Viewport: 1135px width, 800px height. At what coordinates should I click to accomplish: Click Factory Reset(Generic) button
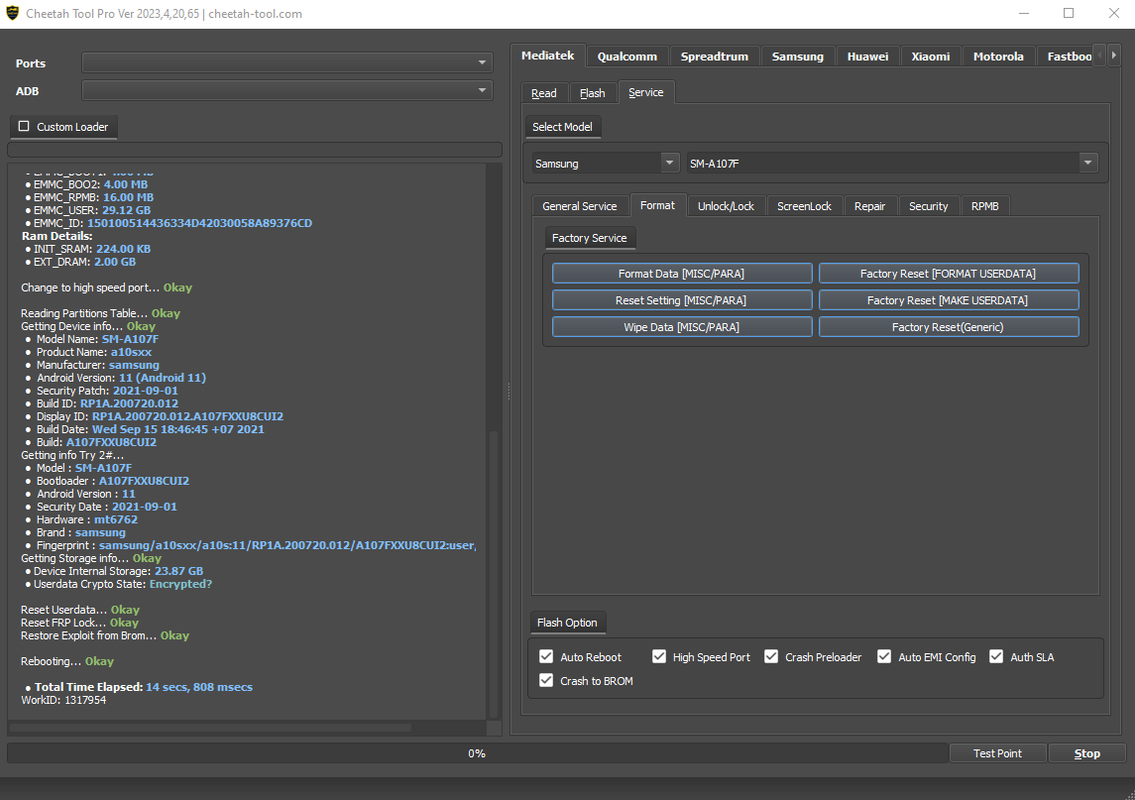[x=948, y=327]
